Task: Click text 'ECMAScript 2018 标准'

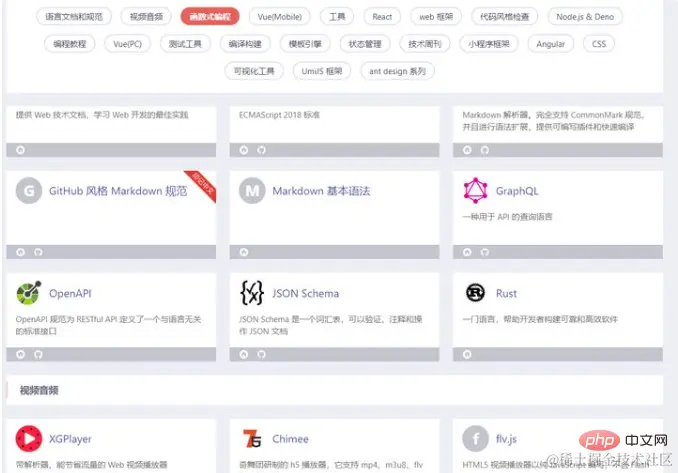Action: click(x=279, y=115)
